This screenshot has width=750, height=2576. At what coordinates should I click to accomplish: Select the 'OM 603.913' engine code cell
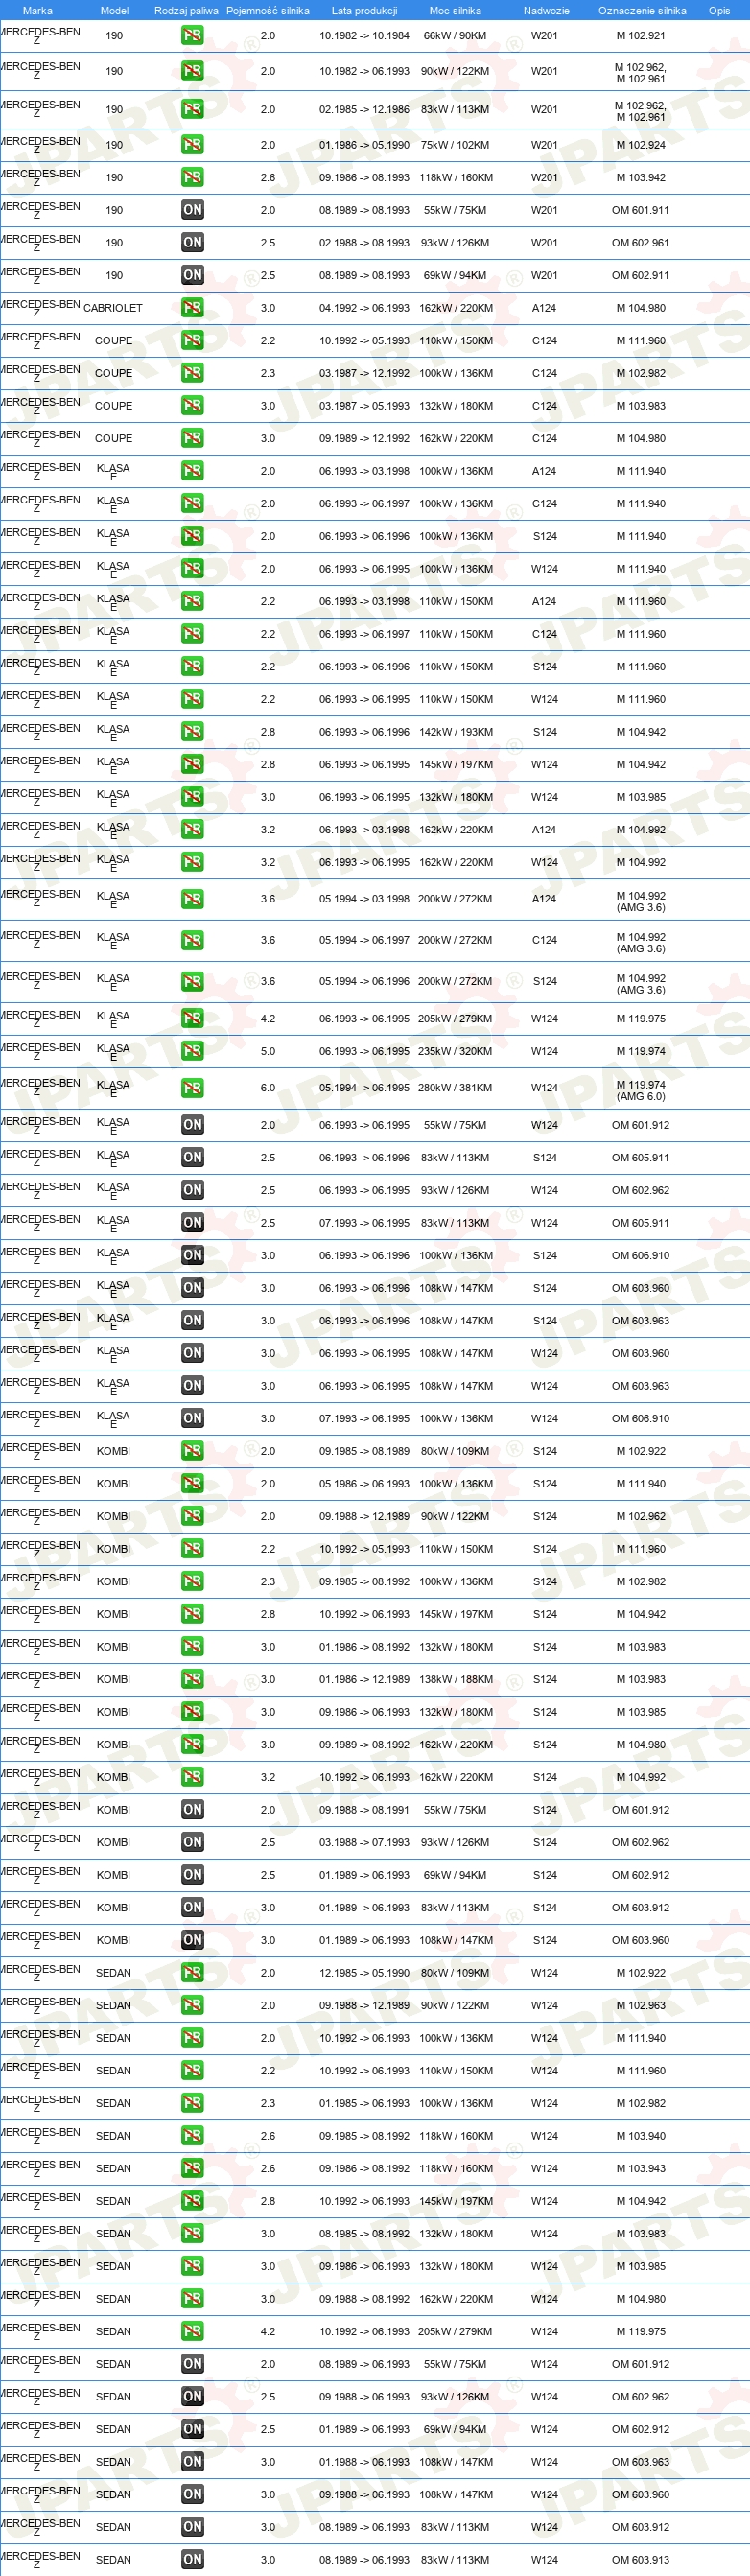[641, 2559]
